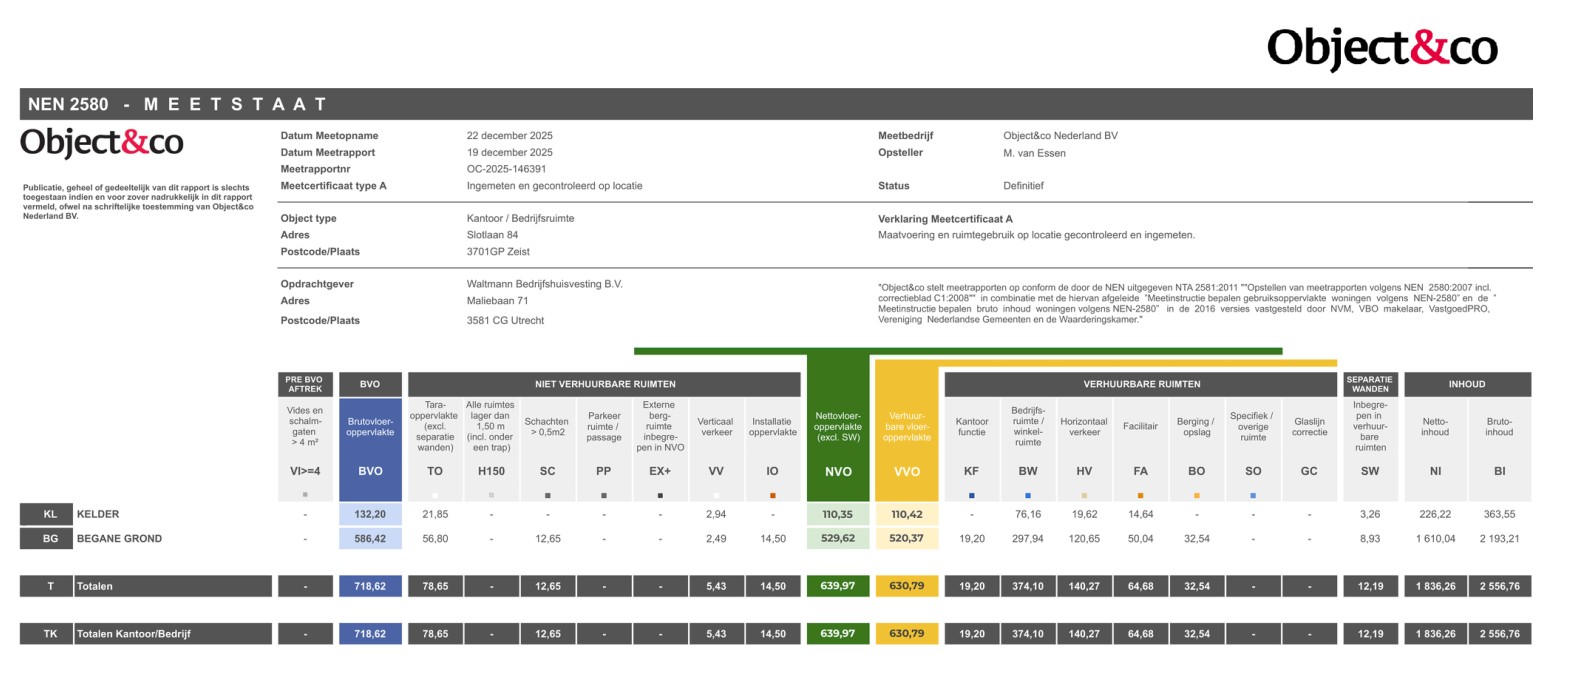The image size is (1574, 692).
Task: Click the orange legend square under IO
Action: (772, 495)
